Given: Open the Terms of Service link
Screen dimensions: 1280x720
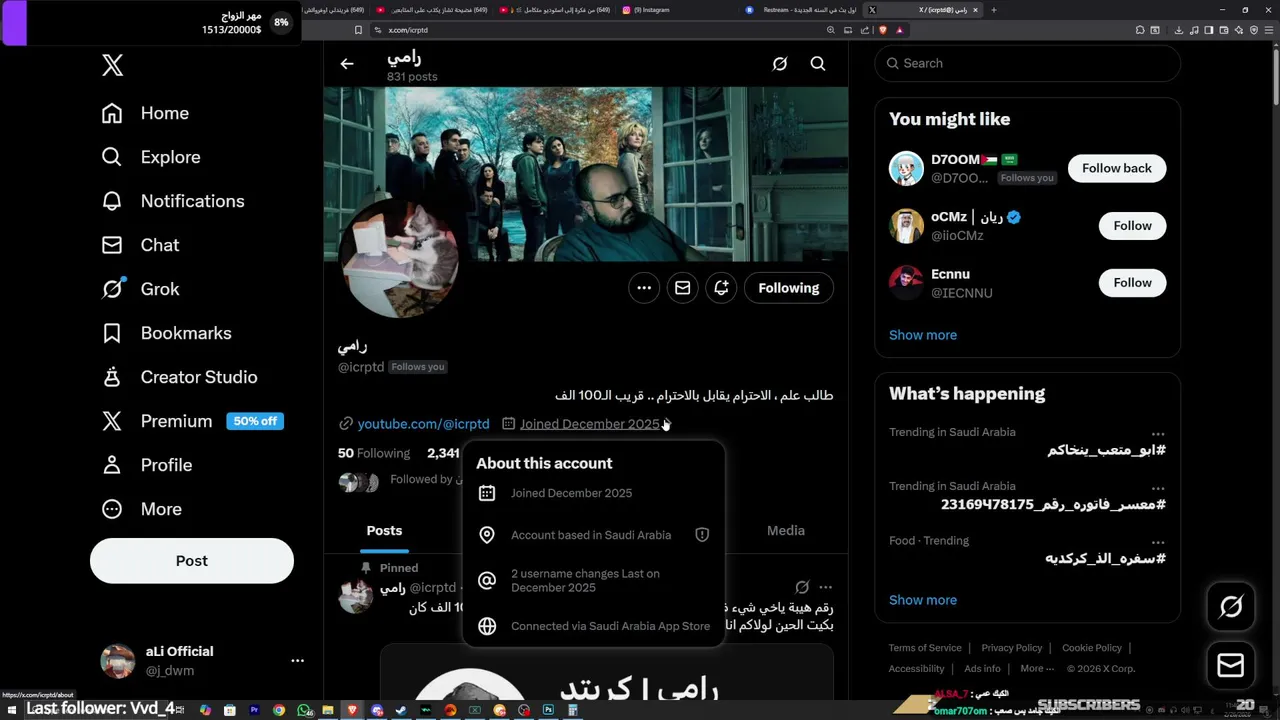Looking at the screenshot, I should point(925,648).
